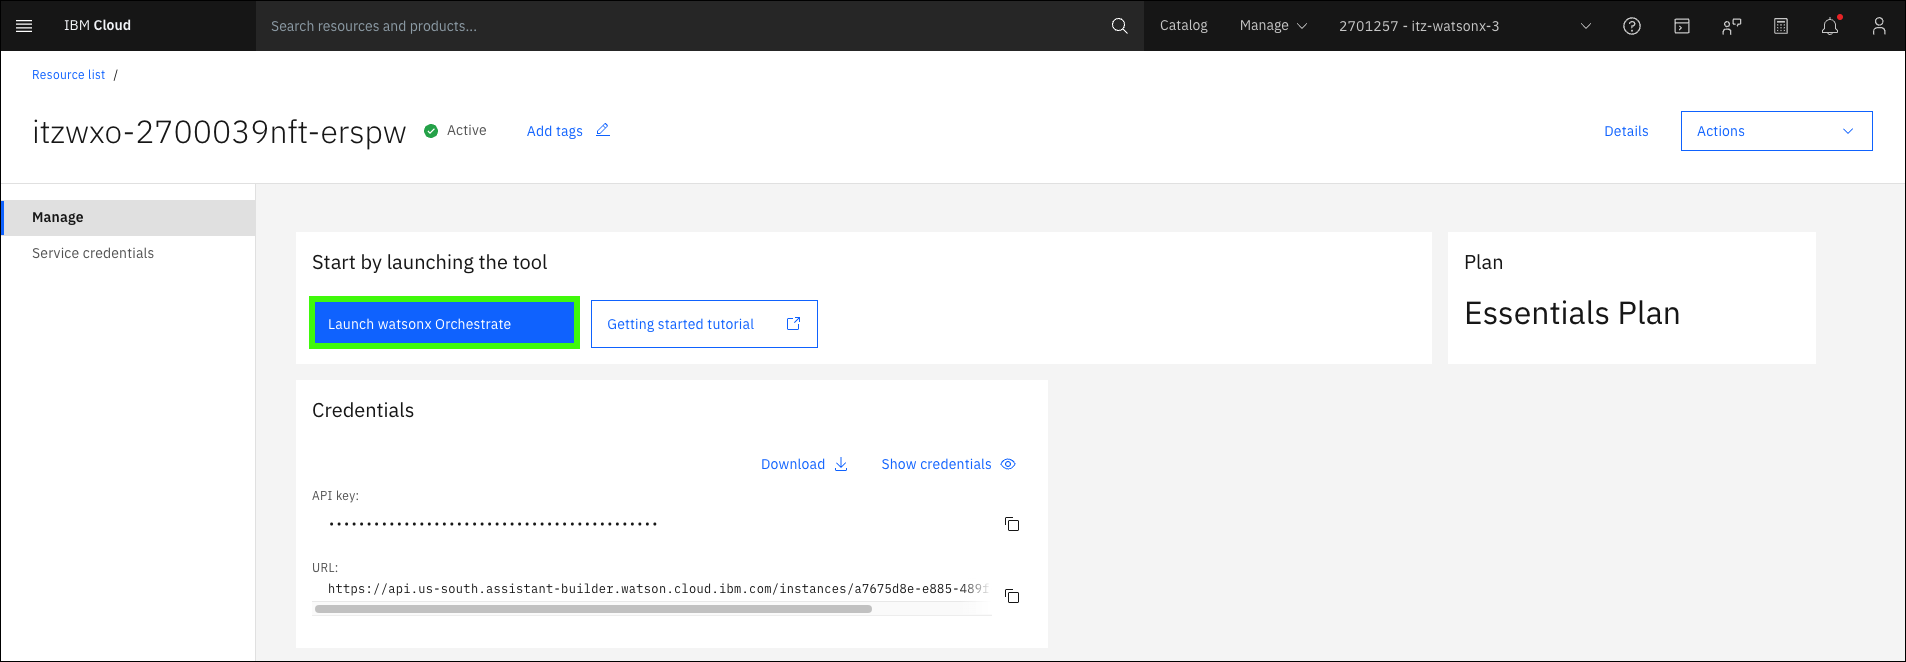Copy the URL to clipboard
Screen dimensions: 1906x662
(1011, 596)
